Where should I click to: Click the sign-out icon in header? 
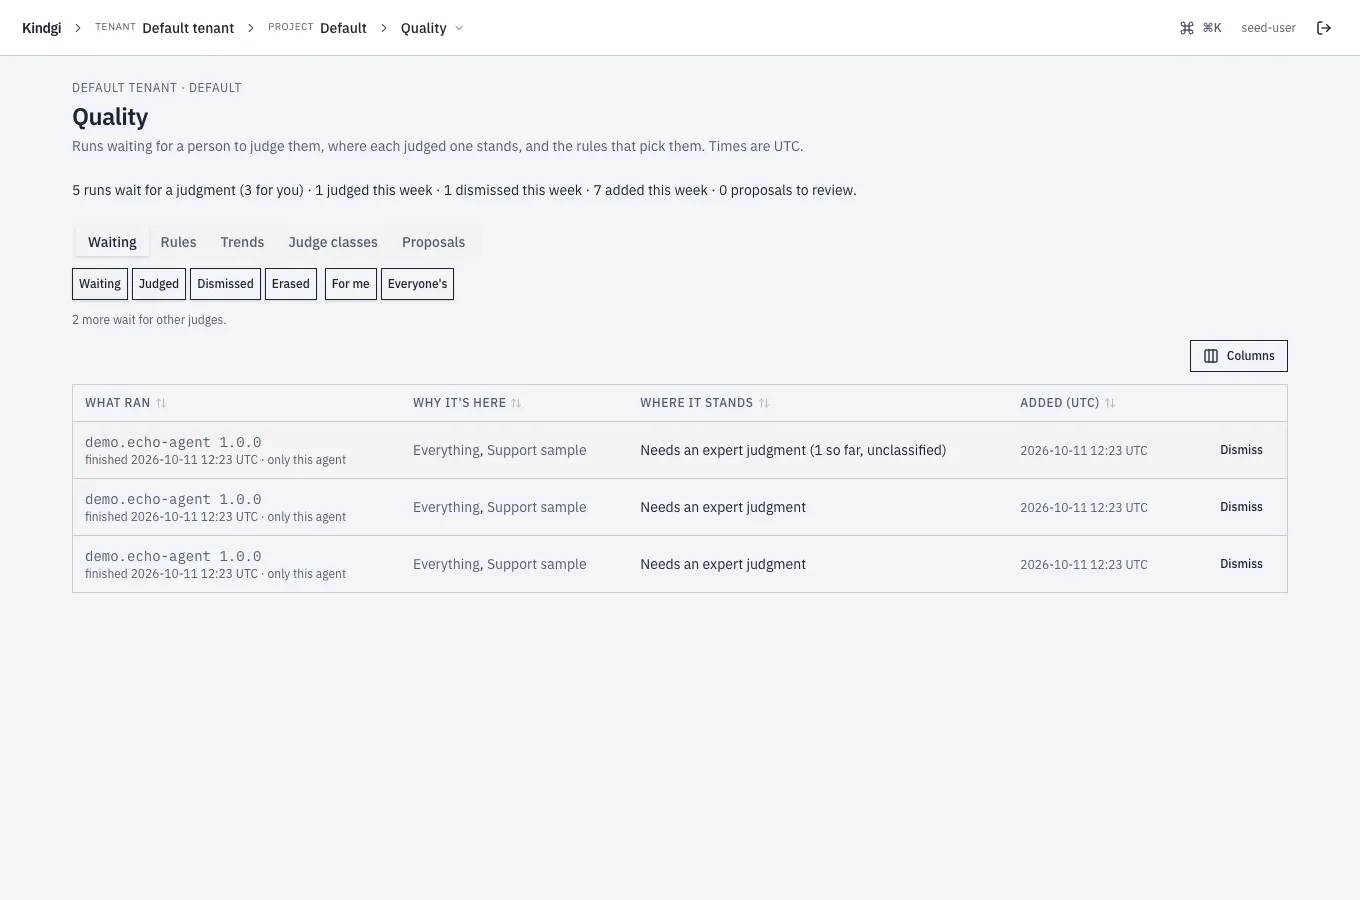click(1324, 28)
